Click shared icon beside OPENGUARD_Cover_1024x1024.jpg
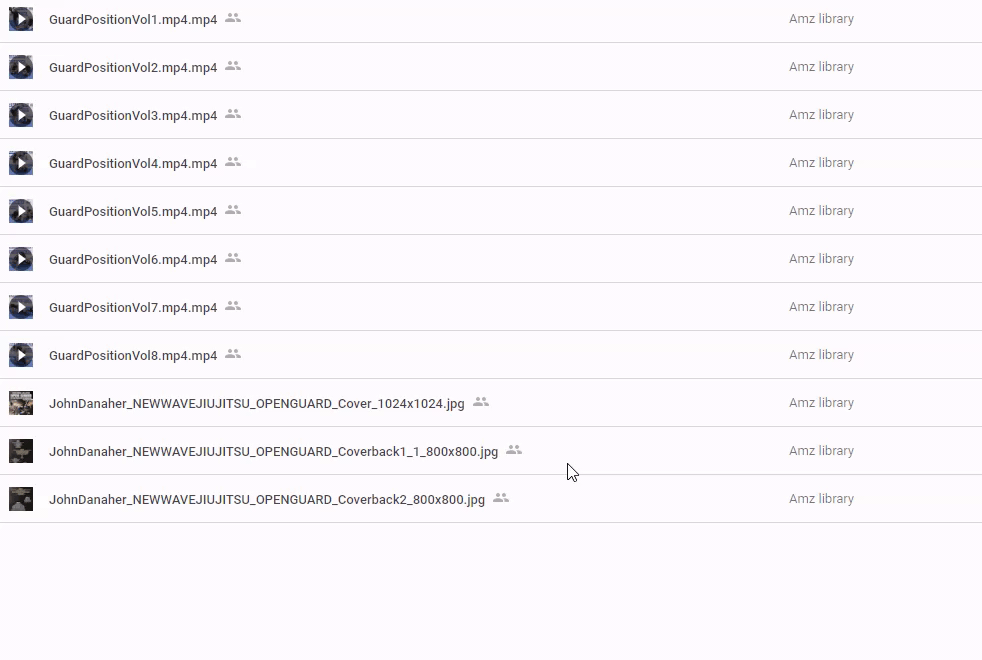 coord(481,402)
